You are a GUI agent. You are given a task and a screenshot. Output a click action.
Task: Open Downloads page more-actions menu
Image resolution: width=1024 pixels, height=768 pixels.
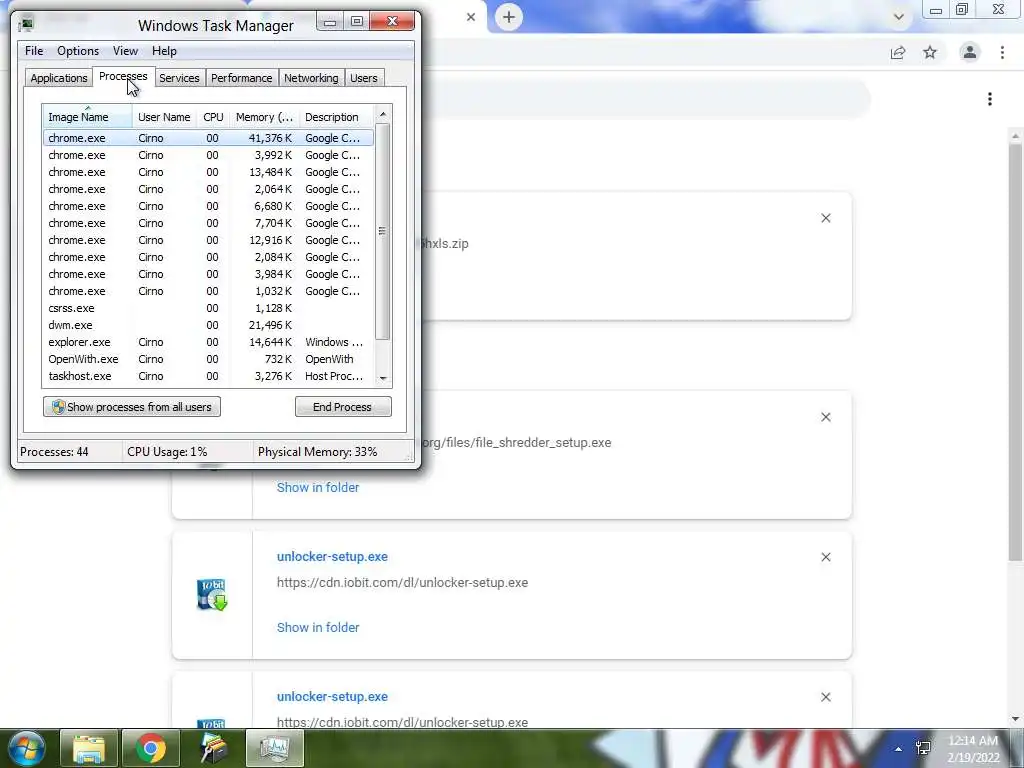point(990,99)
